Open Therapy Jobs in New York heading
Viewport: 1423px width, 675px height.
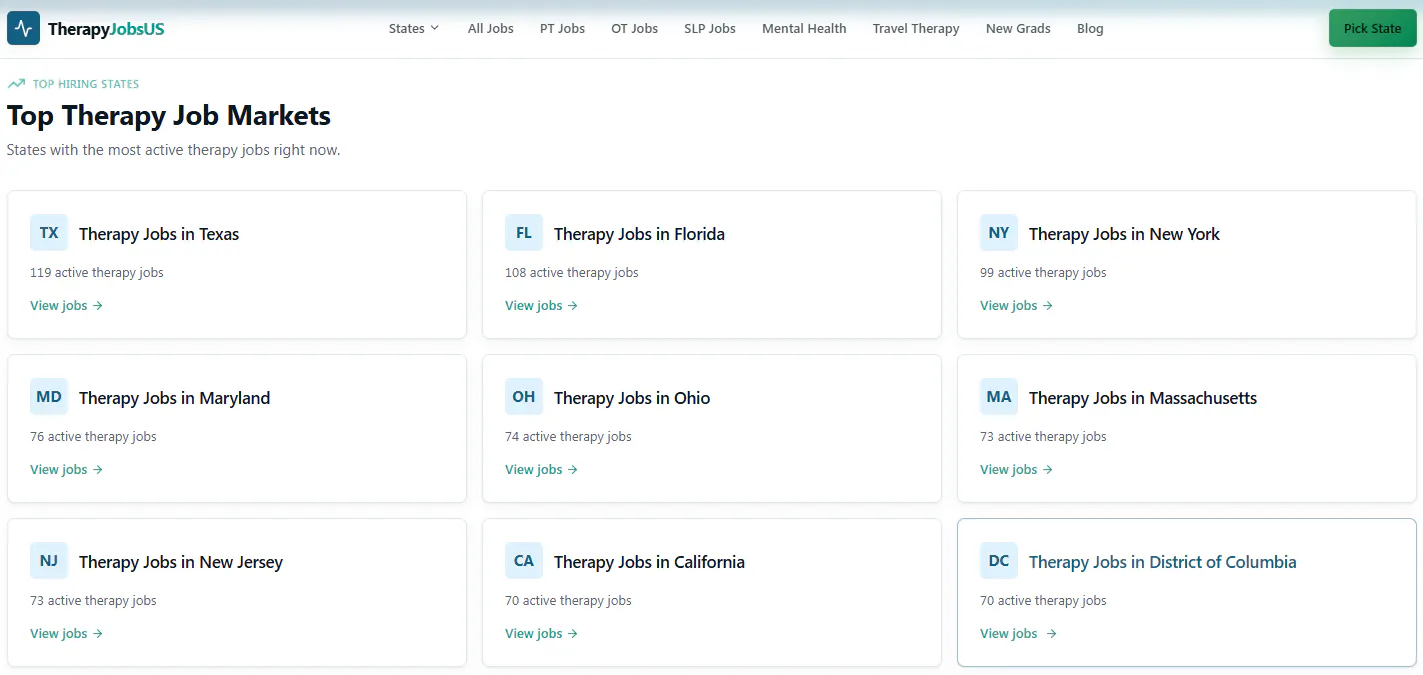1124,234
